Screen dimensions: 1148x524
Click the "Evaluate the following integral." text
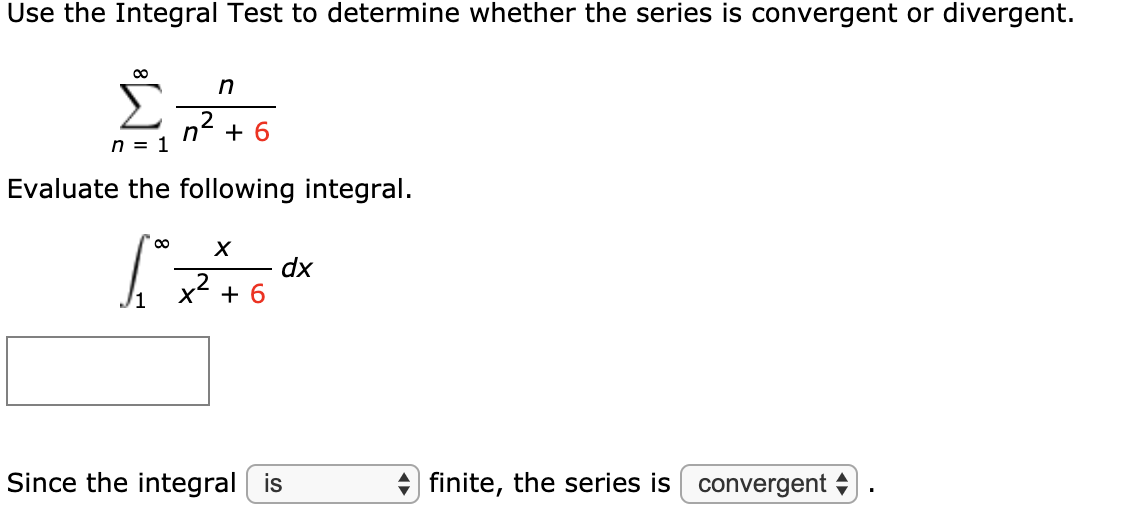[209, 190]
